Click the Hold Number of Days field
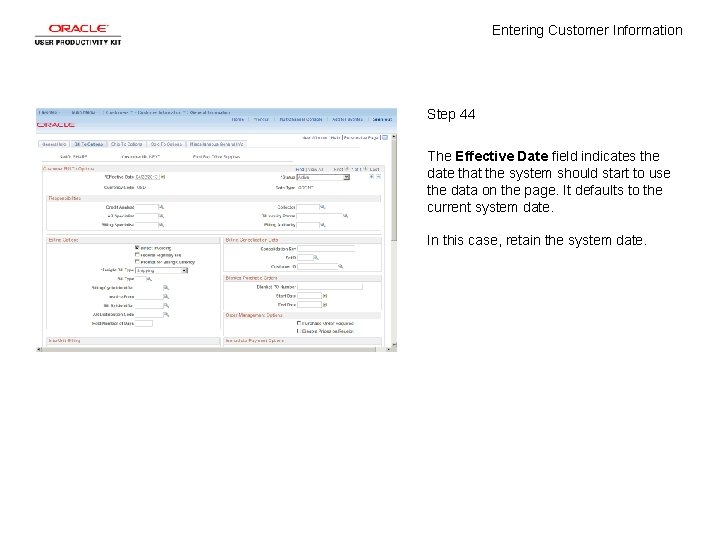 pyautogui.click(x=144, y=323)
